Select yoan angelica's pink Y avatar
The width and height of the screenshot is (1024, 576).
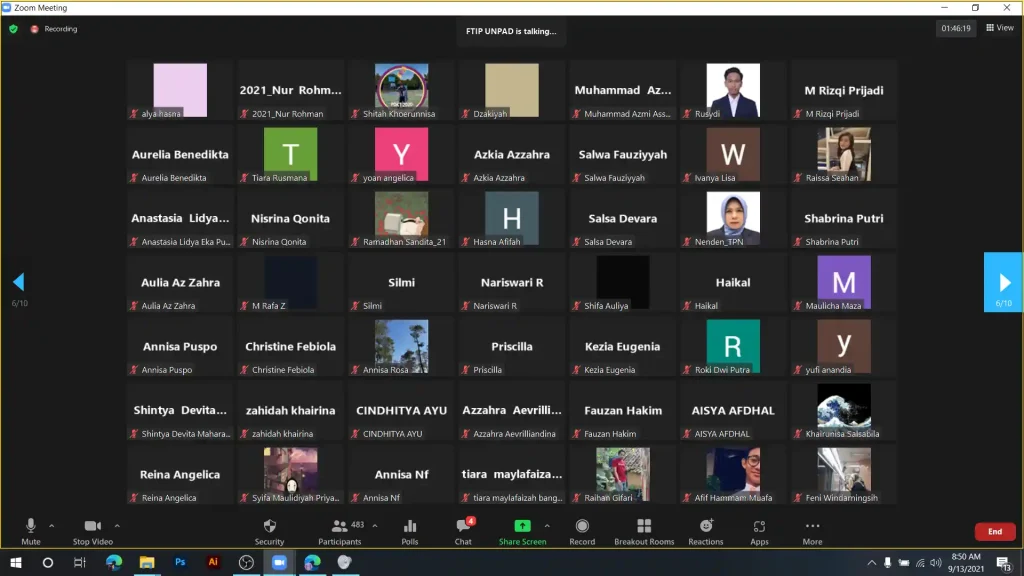tap(402, 154)
